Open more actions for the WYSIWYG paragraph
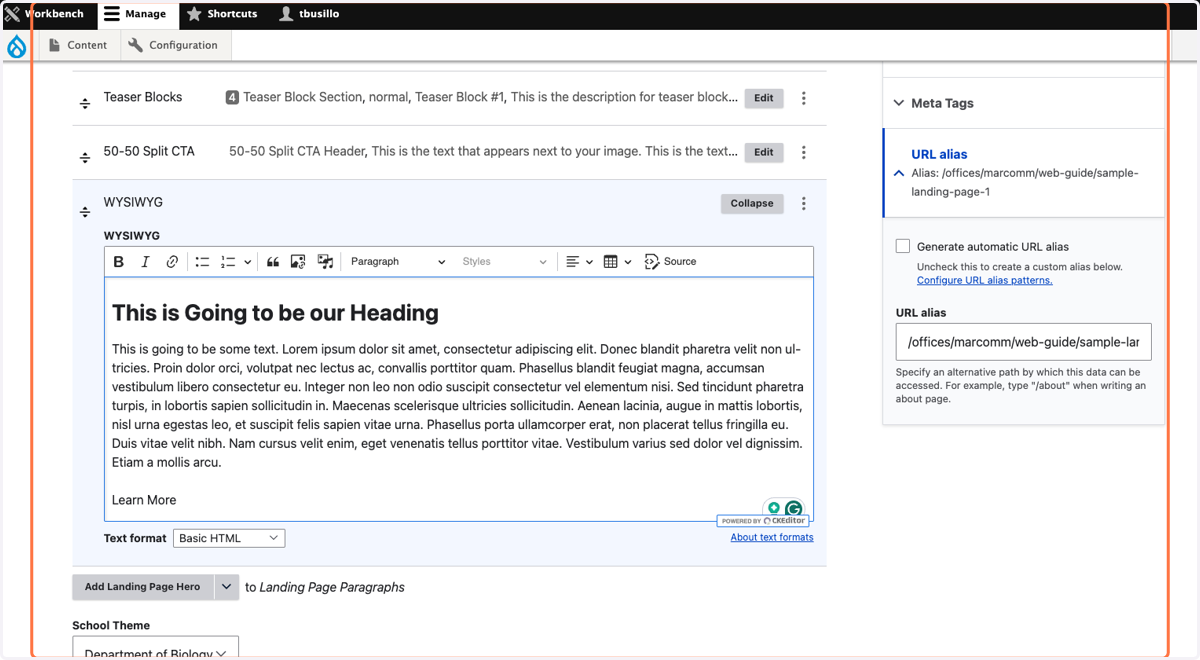 804,203
